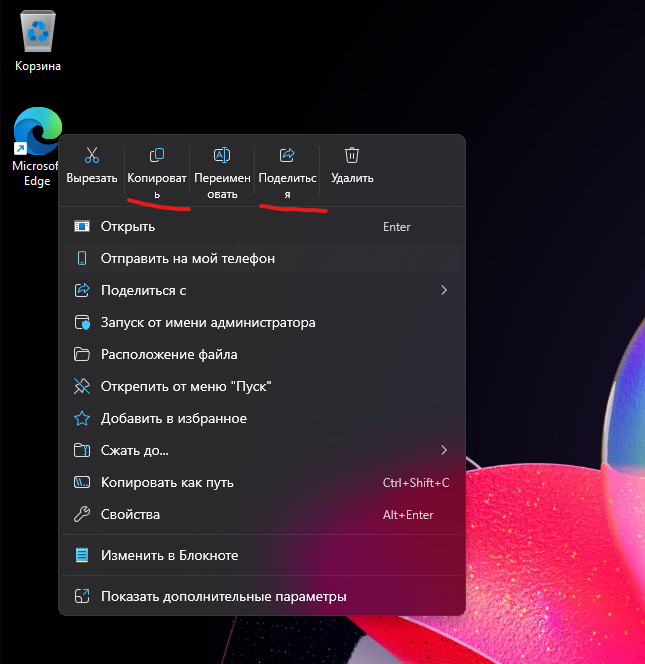Click the unpin icon beside Открепить от меню
Image resolution: width=645 pixels, height=664 pixels.
[x=82, y=386]
